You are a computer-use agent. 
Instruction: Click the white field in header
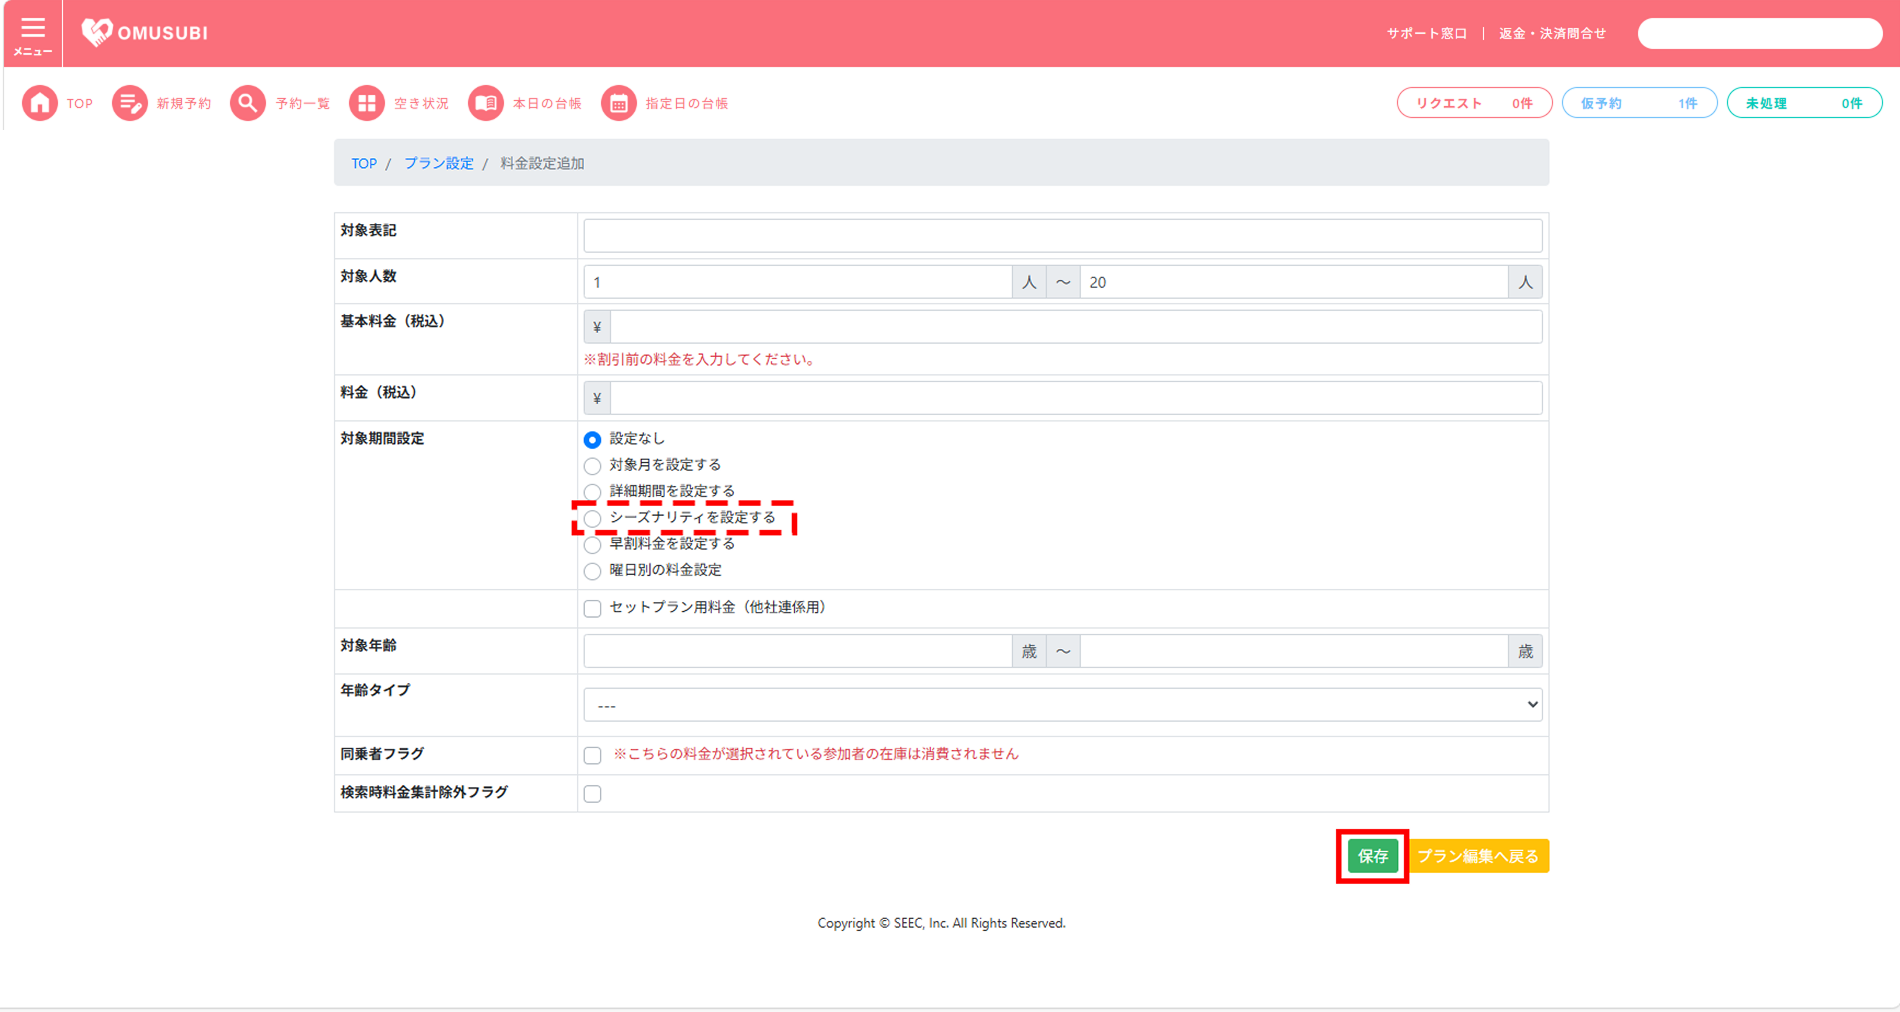click(x=1760, y=33)
